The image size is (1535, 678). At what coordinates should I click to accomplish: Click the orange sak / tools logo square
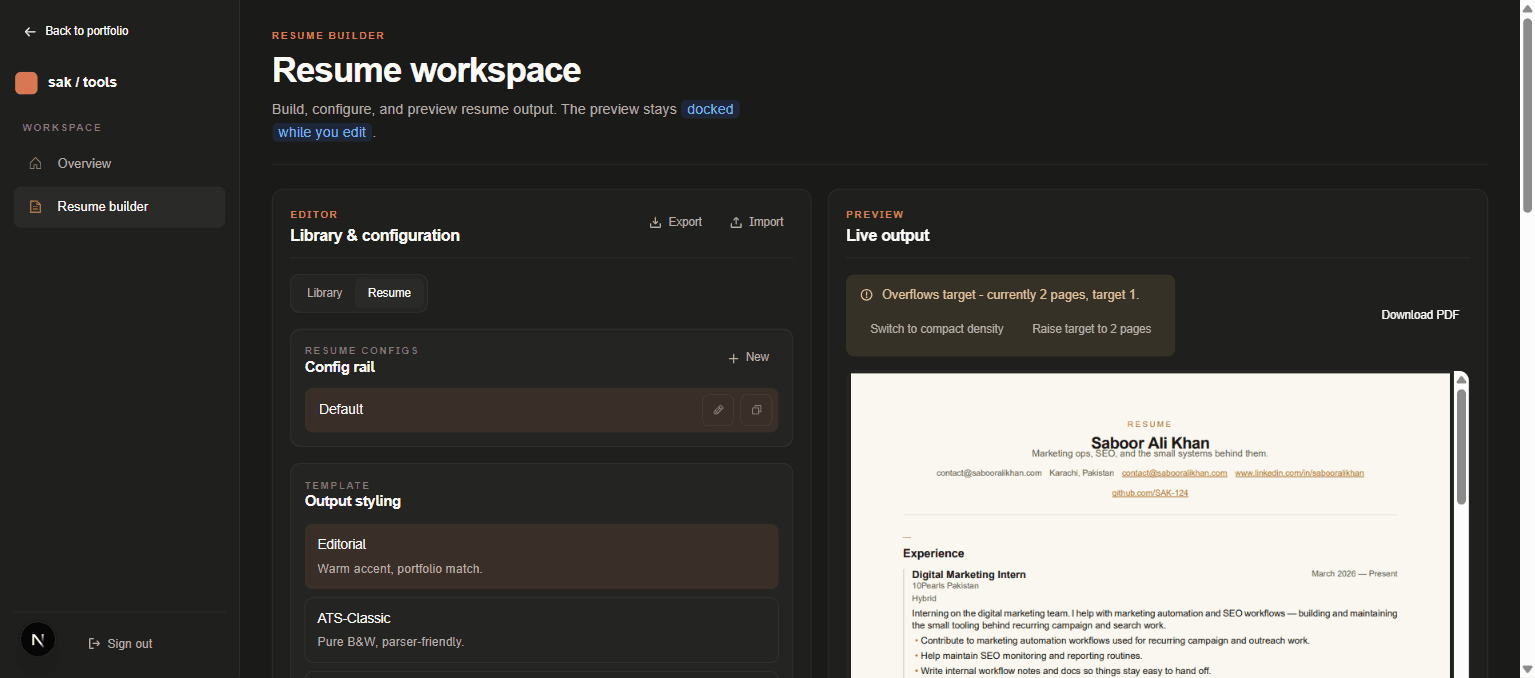click(x=26, y=83)
